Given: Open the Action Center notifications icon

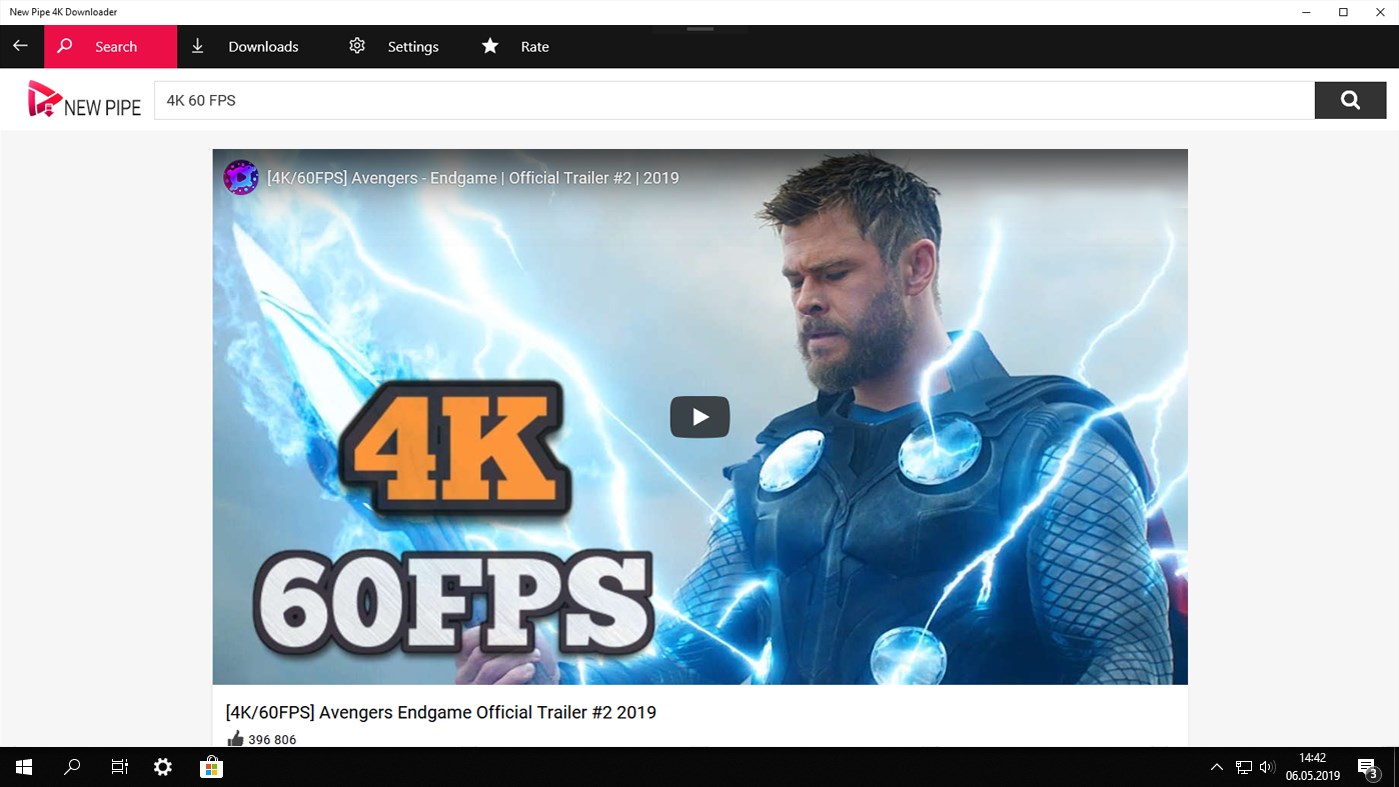Looking at the screenshot, I should (x=1368, y=767).
